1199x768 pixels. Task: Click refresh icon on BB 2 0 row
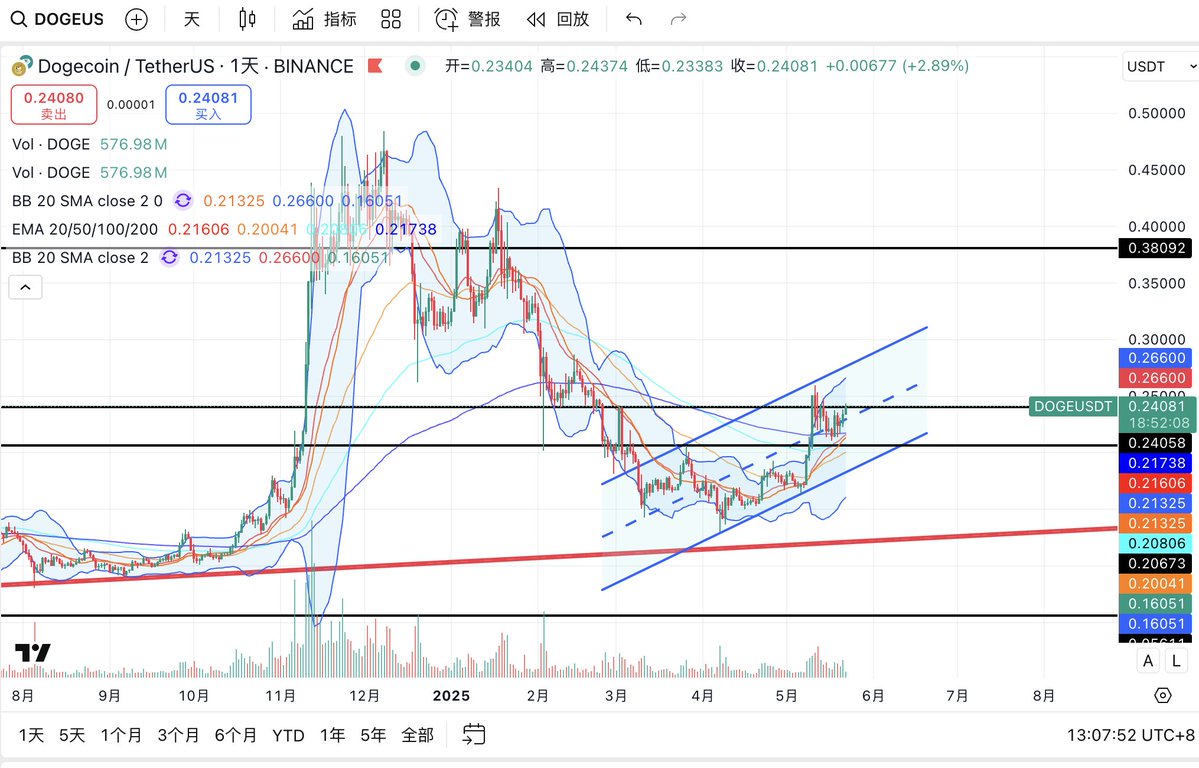coord(183,200)
